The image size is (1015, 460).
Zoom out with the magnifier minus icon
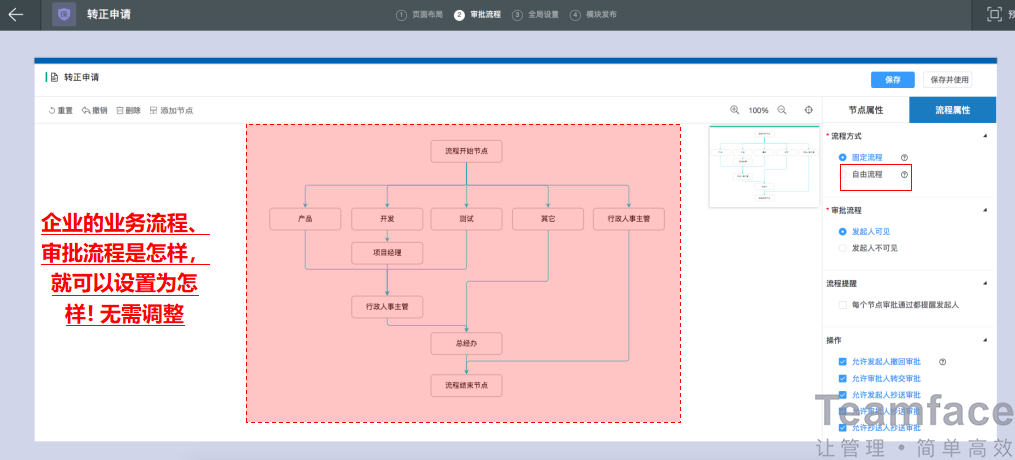[782, 110]
